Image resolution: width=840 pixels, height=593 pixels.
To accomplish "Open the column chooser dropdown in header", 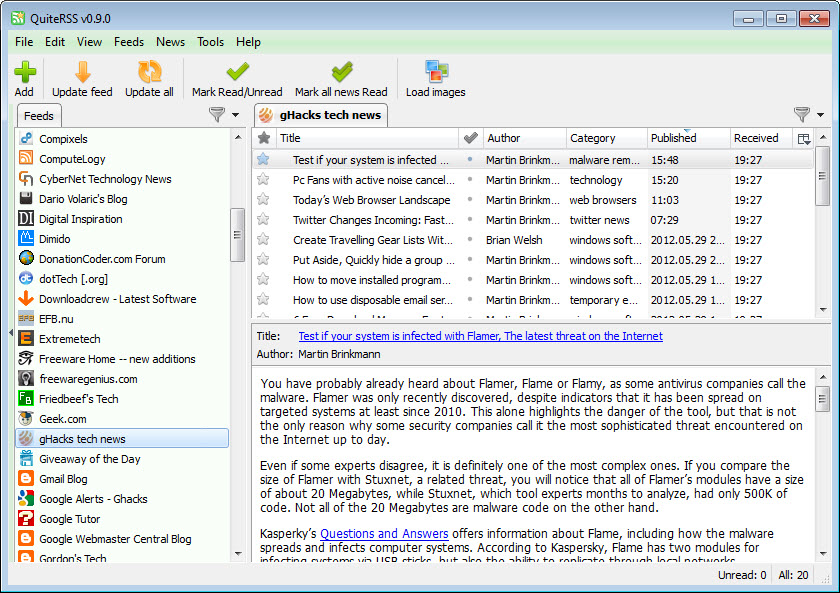I will [804, 139].
